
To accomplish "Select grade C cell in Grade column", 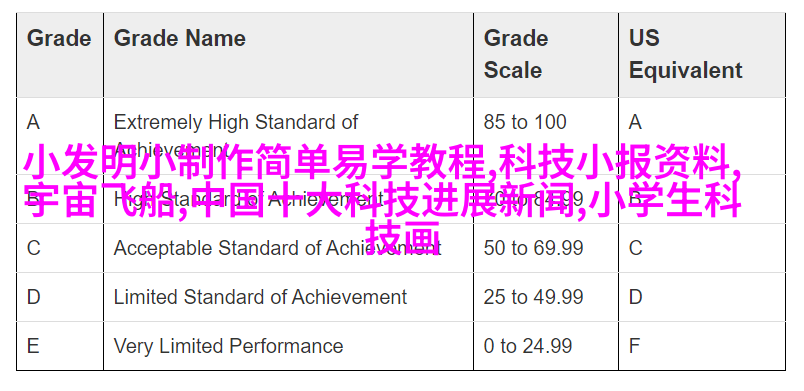I will coord(60,248).
